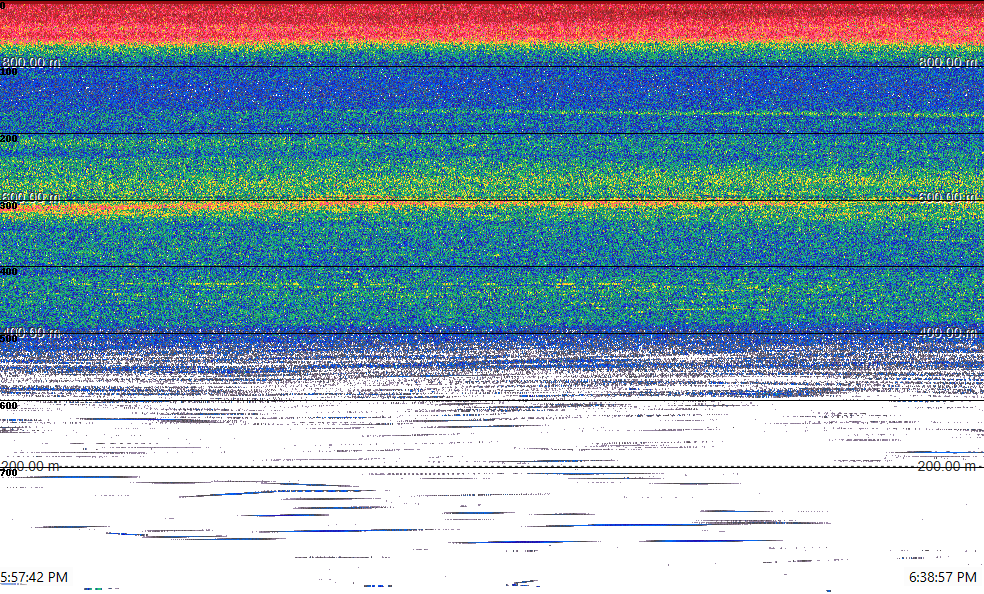Select the 500 depth gridline label

tap(9, 339)
